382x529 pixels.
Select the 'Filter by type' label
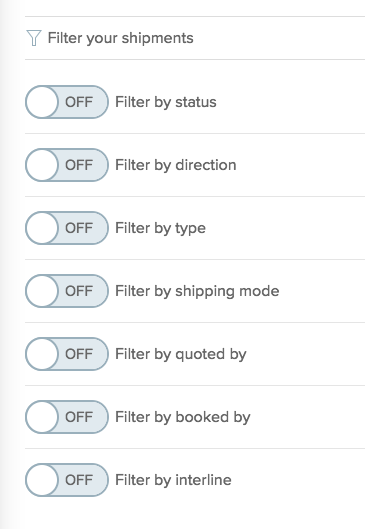[160, 228]
